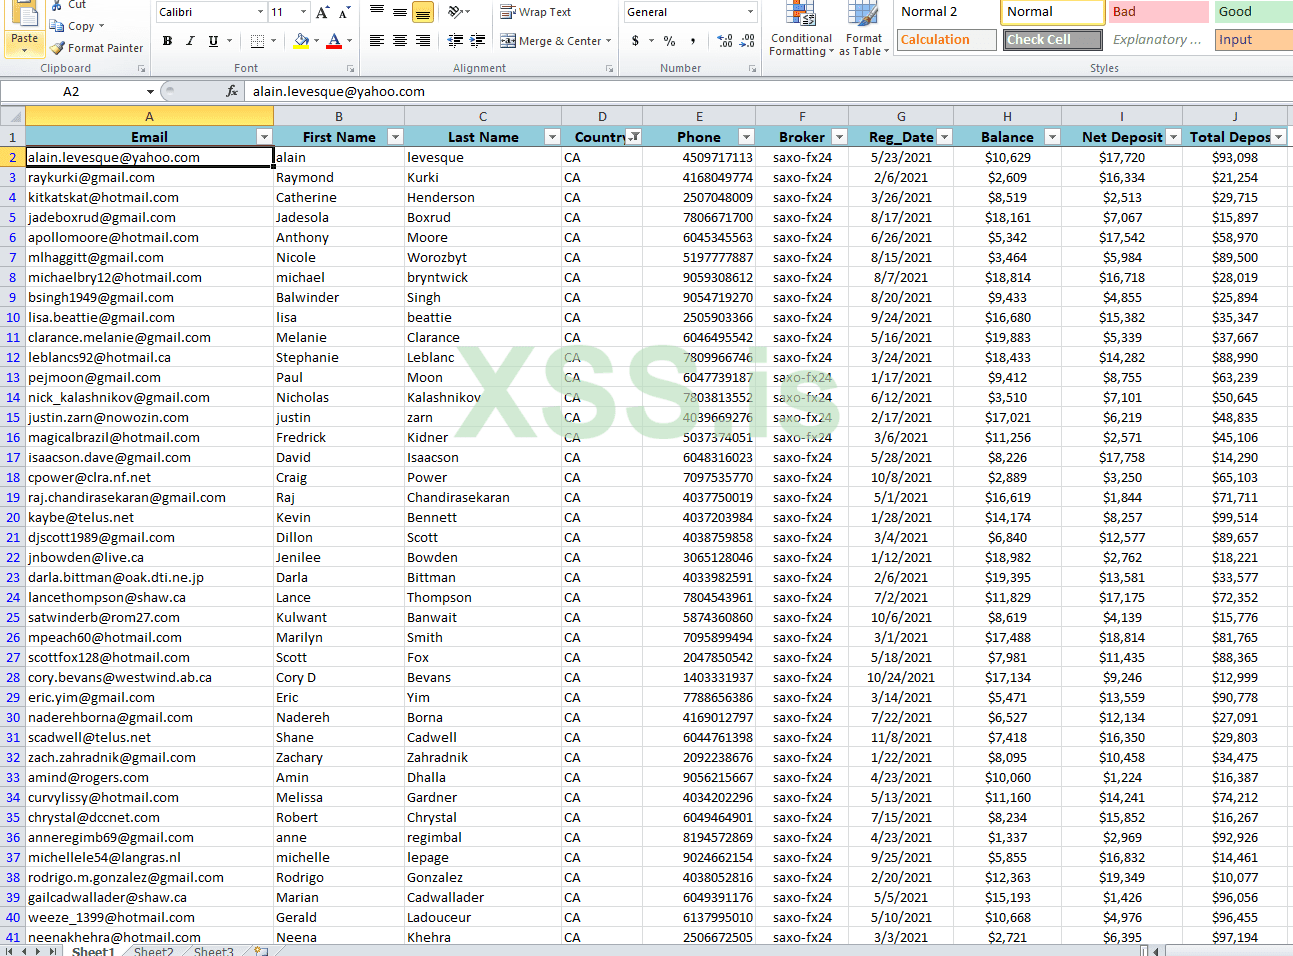Click the Italic formatting icon
Image resolution: width=1293 pixels, height=956 pixels.
click(190, 41)
